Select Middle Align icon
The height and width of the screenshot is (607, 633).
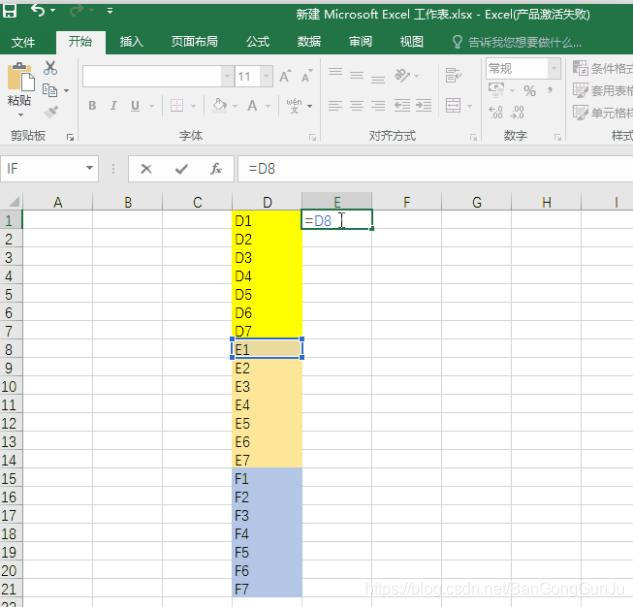[356, 75]
